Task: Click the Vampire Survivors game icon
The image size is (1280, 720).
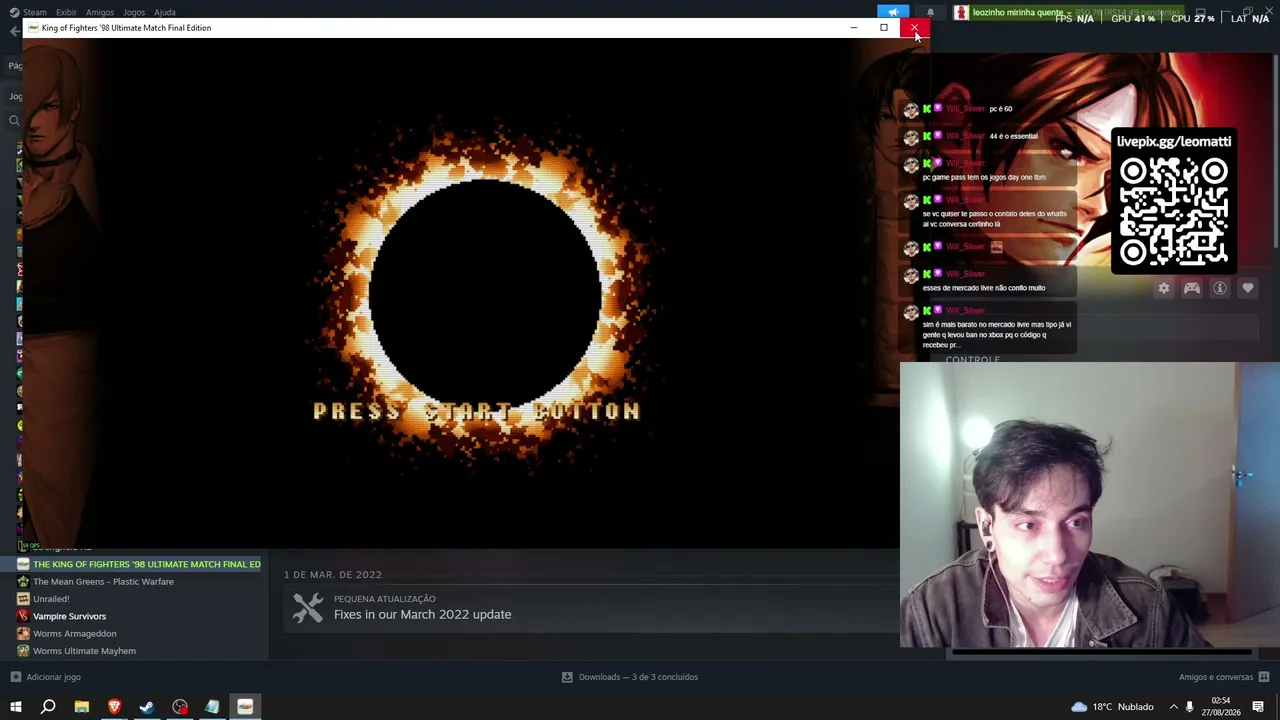Action: 23,616
